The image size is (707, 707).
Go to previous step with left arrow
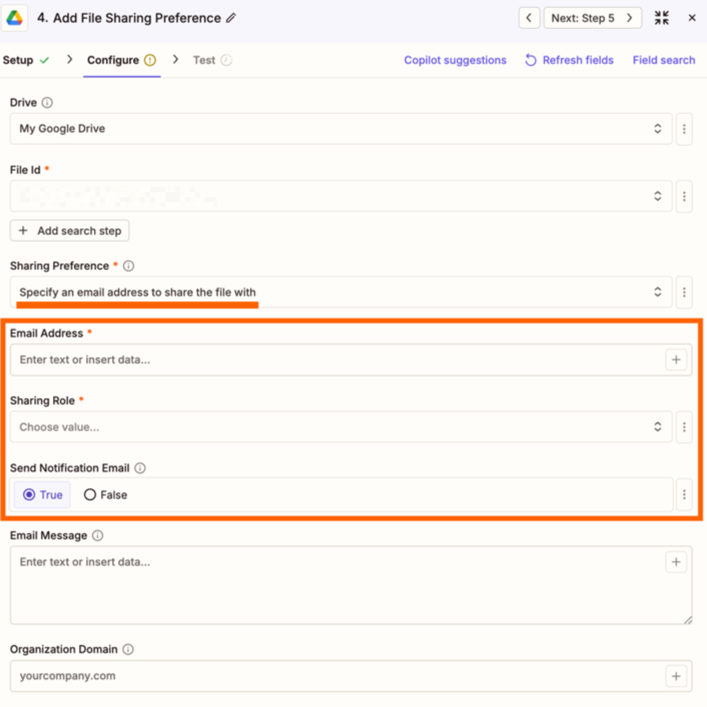(x=529, y=18)
